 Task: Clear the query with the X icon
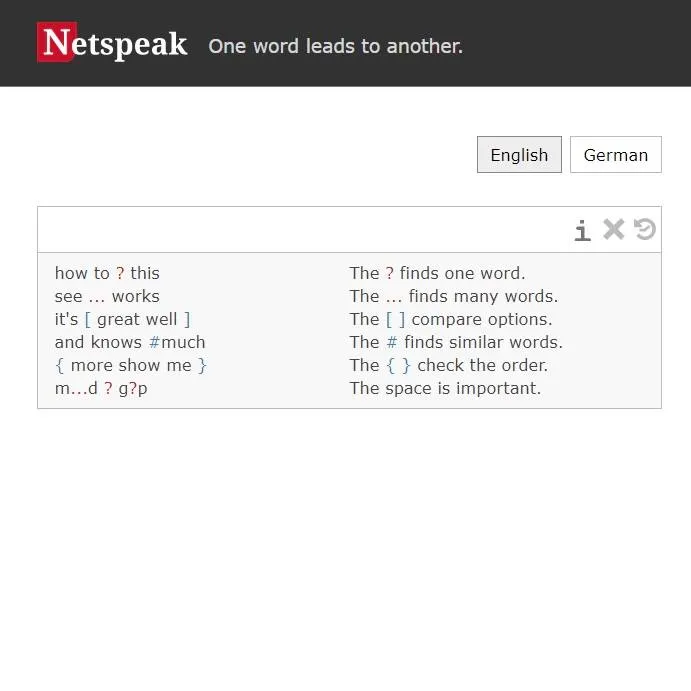click(x=613, y=230)
